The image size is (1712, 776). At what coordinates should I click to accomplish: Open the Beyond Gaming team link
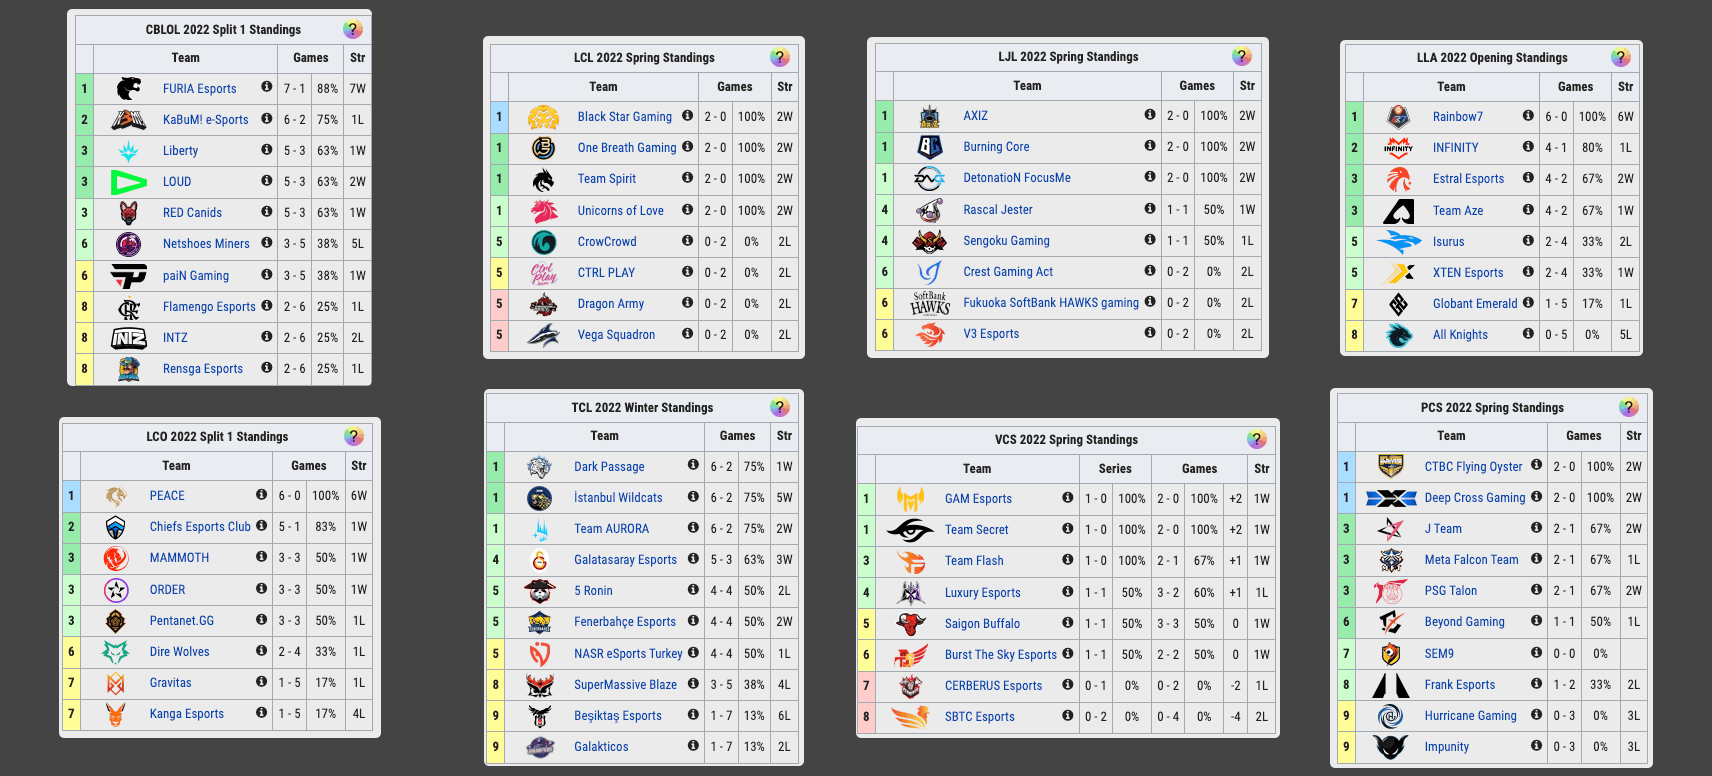tap(1465, 622)
